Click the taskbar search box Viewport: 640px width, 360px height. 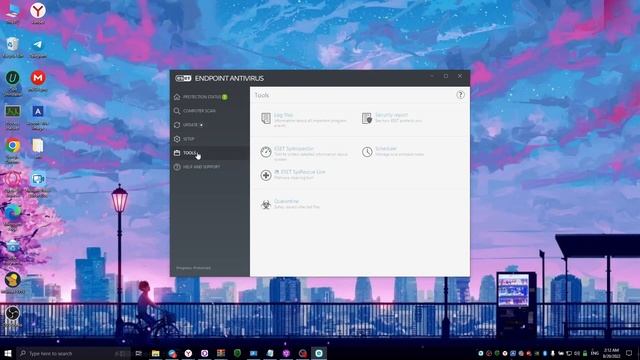coord(73,353)
